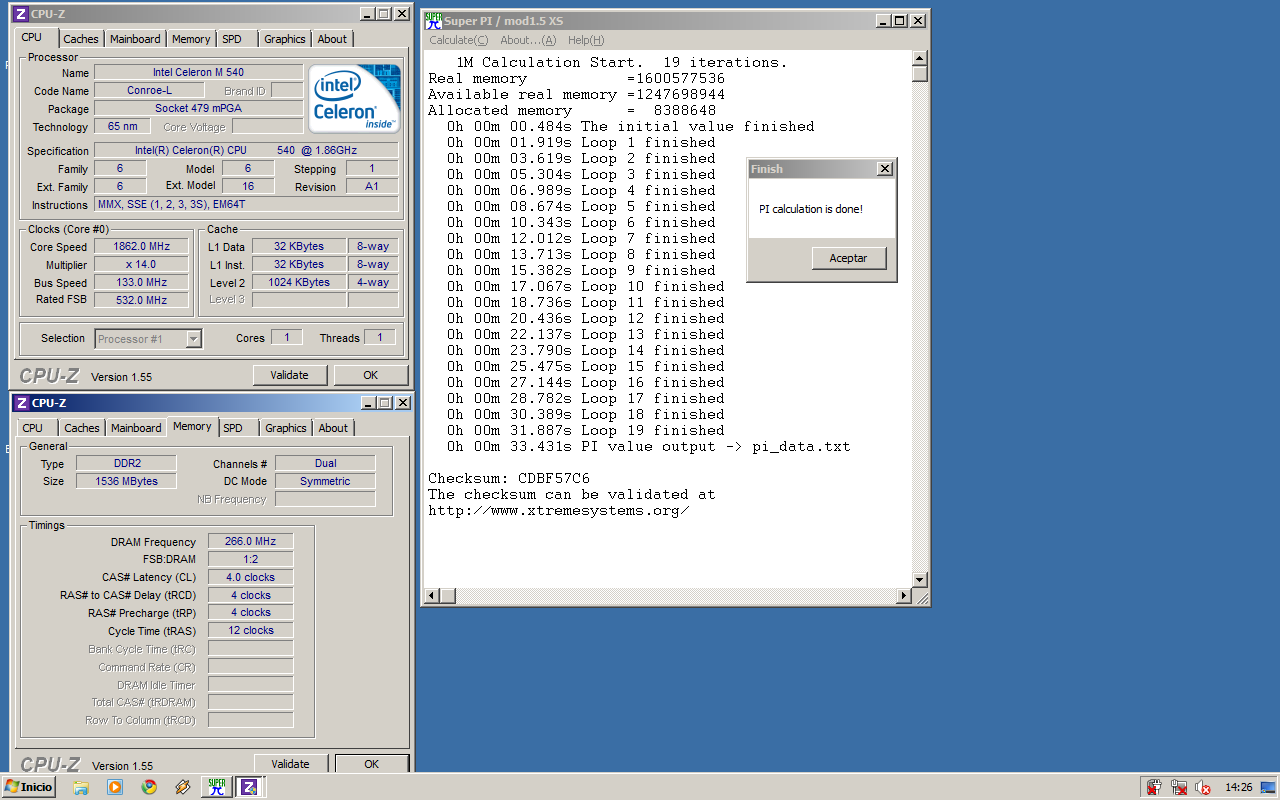1280x800 pixels.
Task: Click the top CPU-Z window title icon
Action: tap(21, 14)
